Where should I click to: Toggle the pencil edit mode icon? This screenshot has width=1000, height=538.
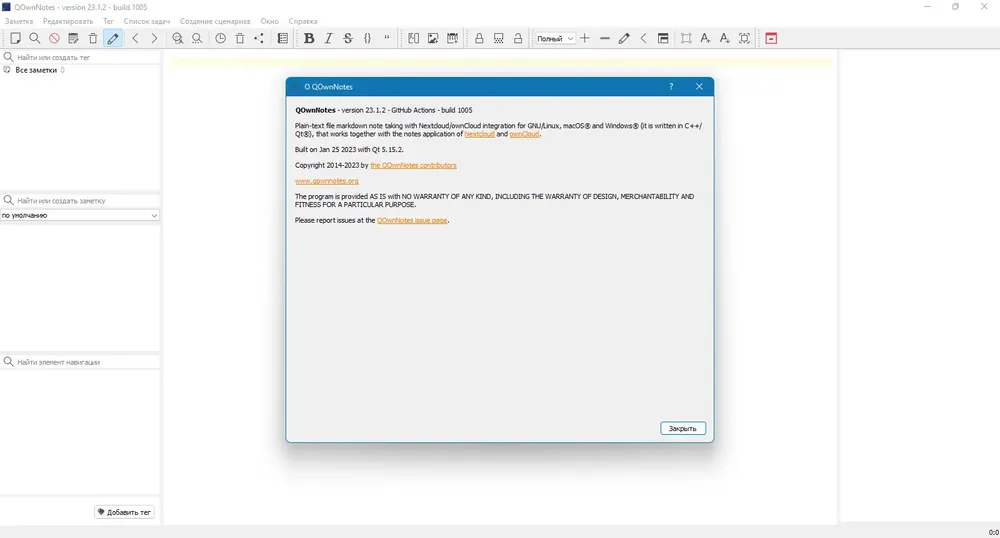click(113, 38)
